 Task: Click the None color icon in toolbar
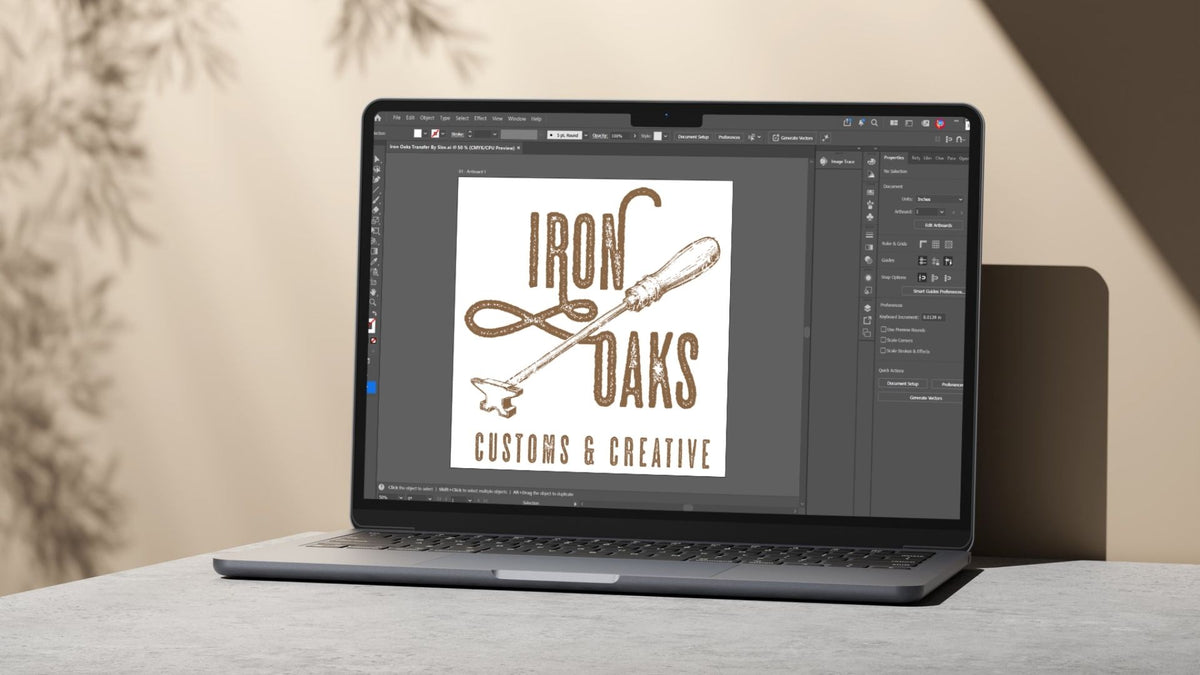tap(373, 341)
